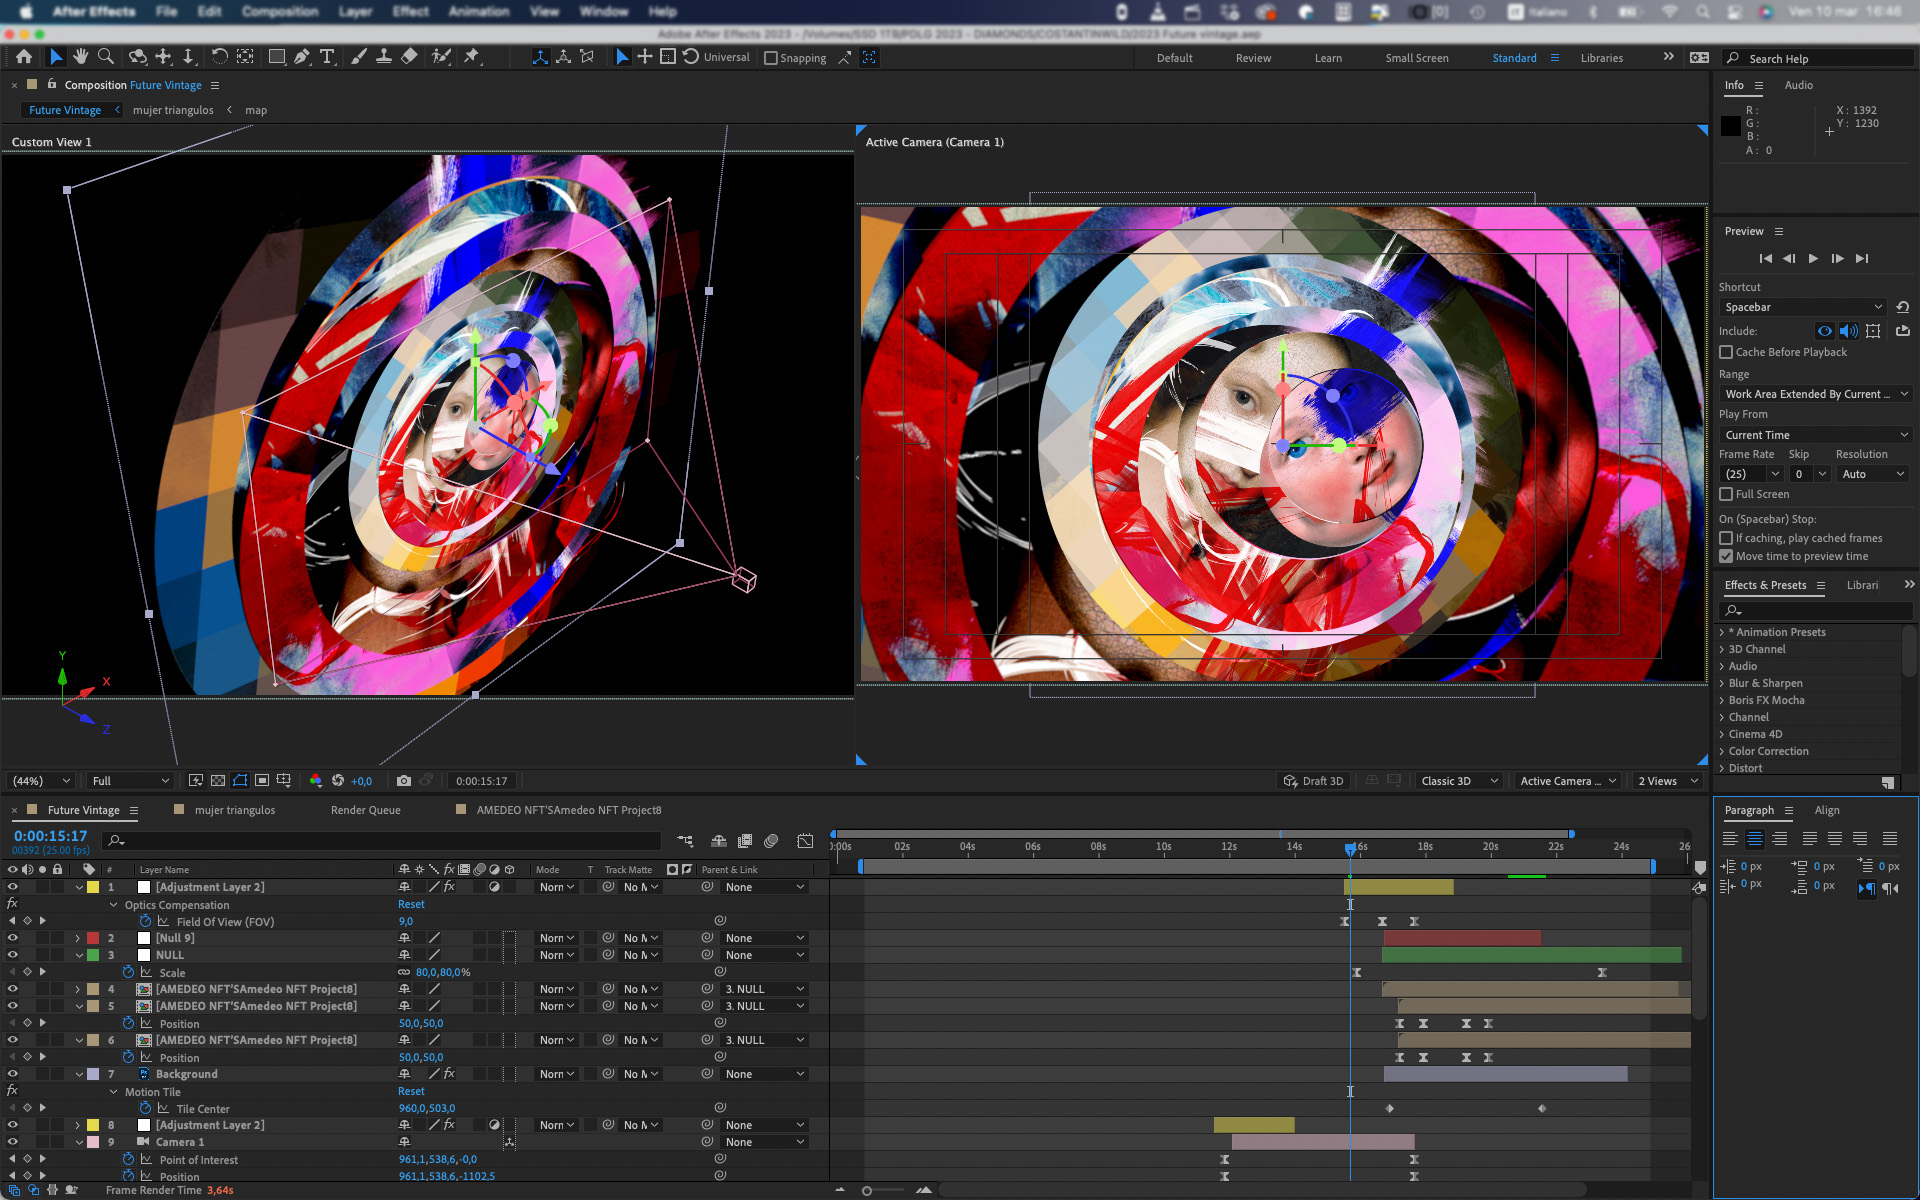The width and height of the screenshot is (1920, 1200).
Task: Toggle Draft 3D mode
Action: [1314, 781]
